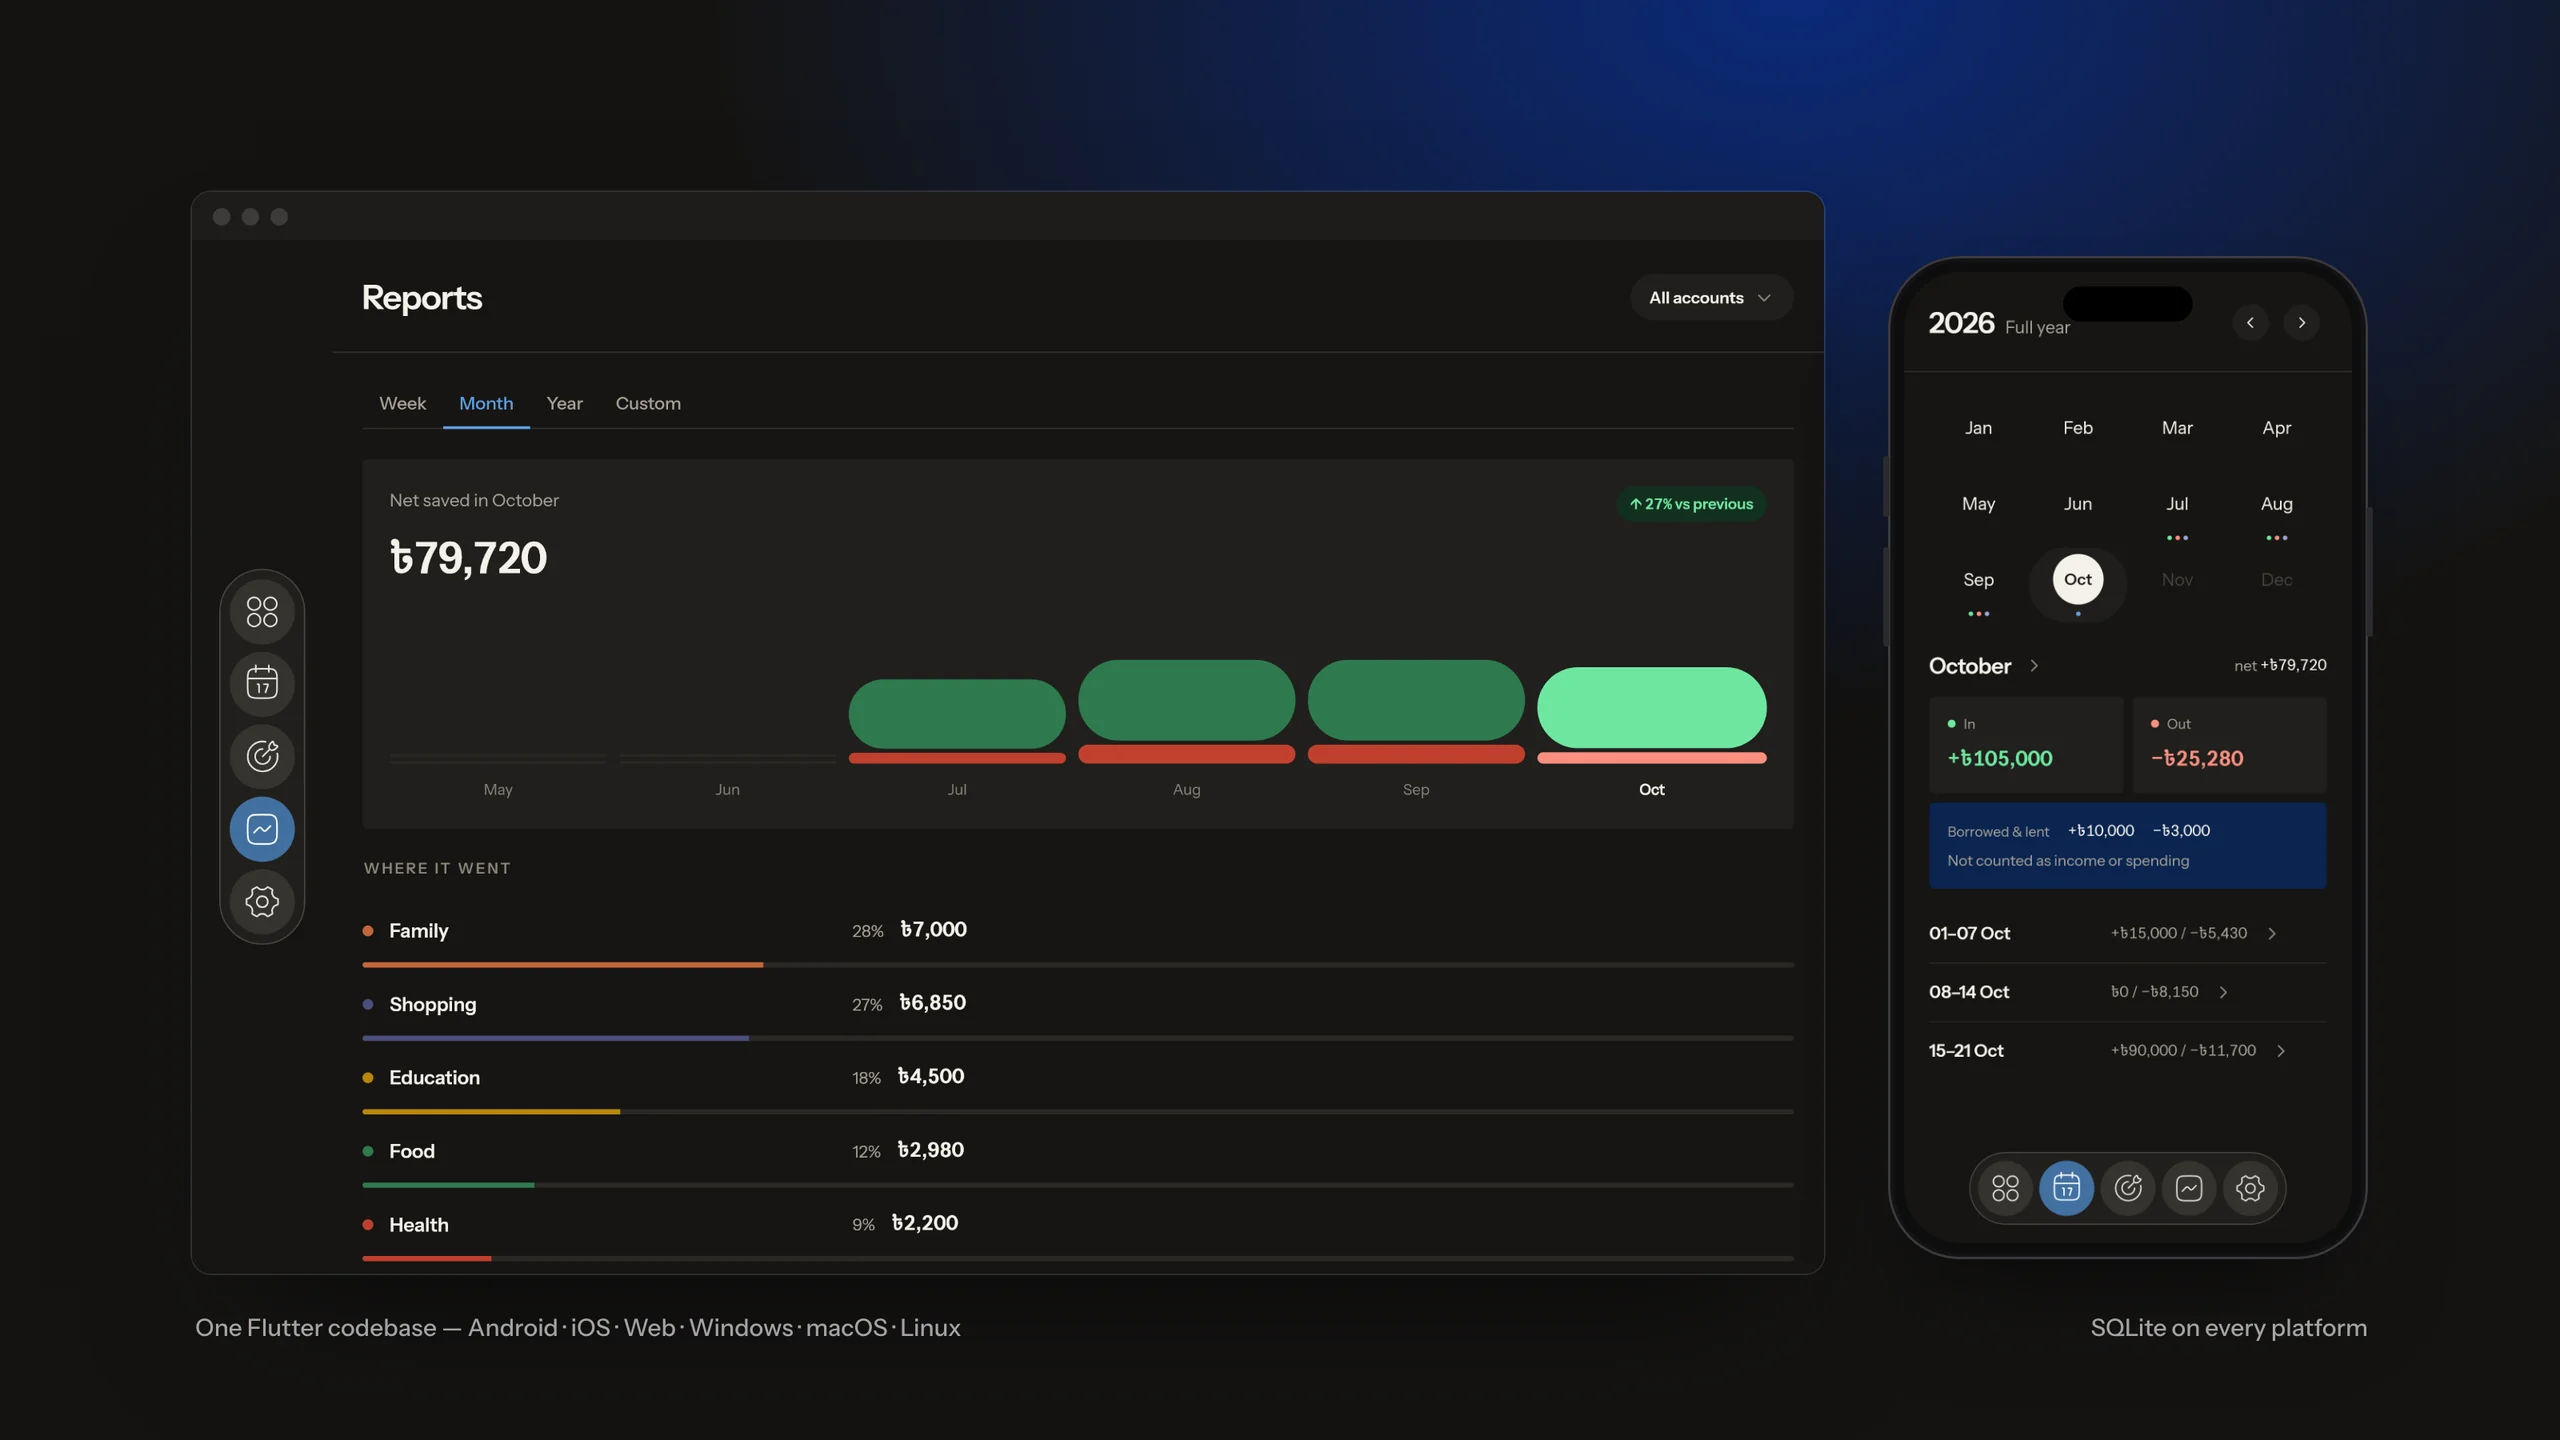The height and width of the screenshot is (1440, 2560).
Task: Switch to the Year tab
Action: (564, 403)
